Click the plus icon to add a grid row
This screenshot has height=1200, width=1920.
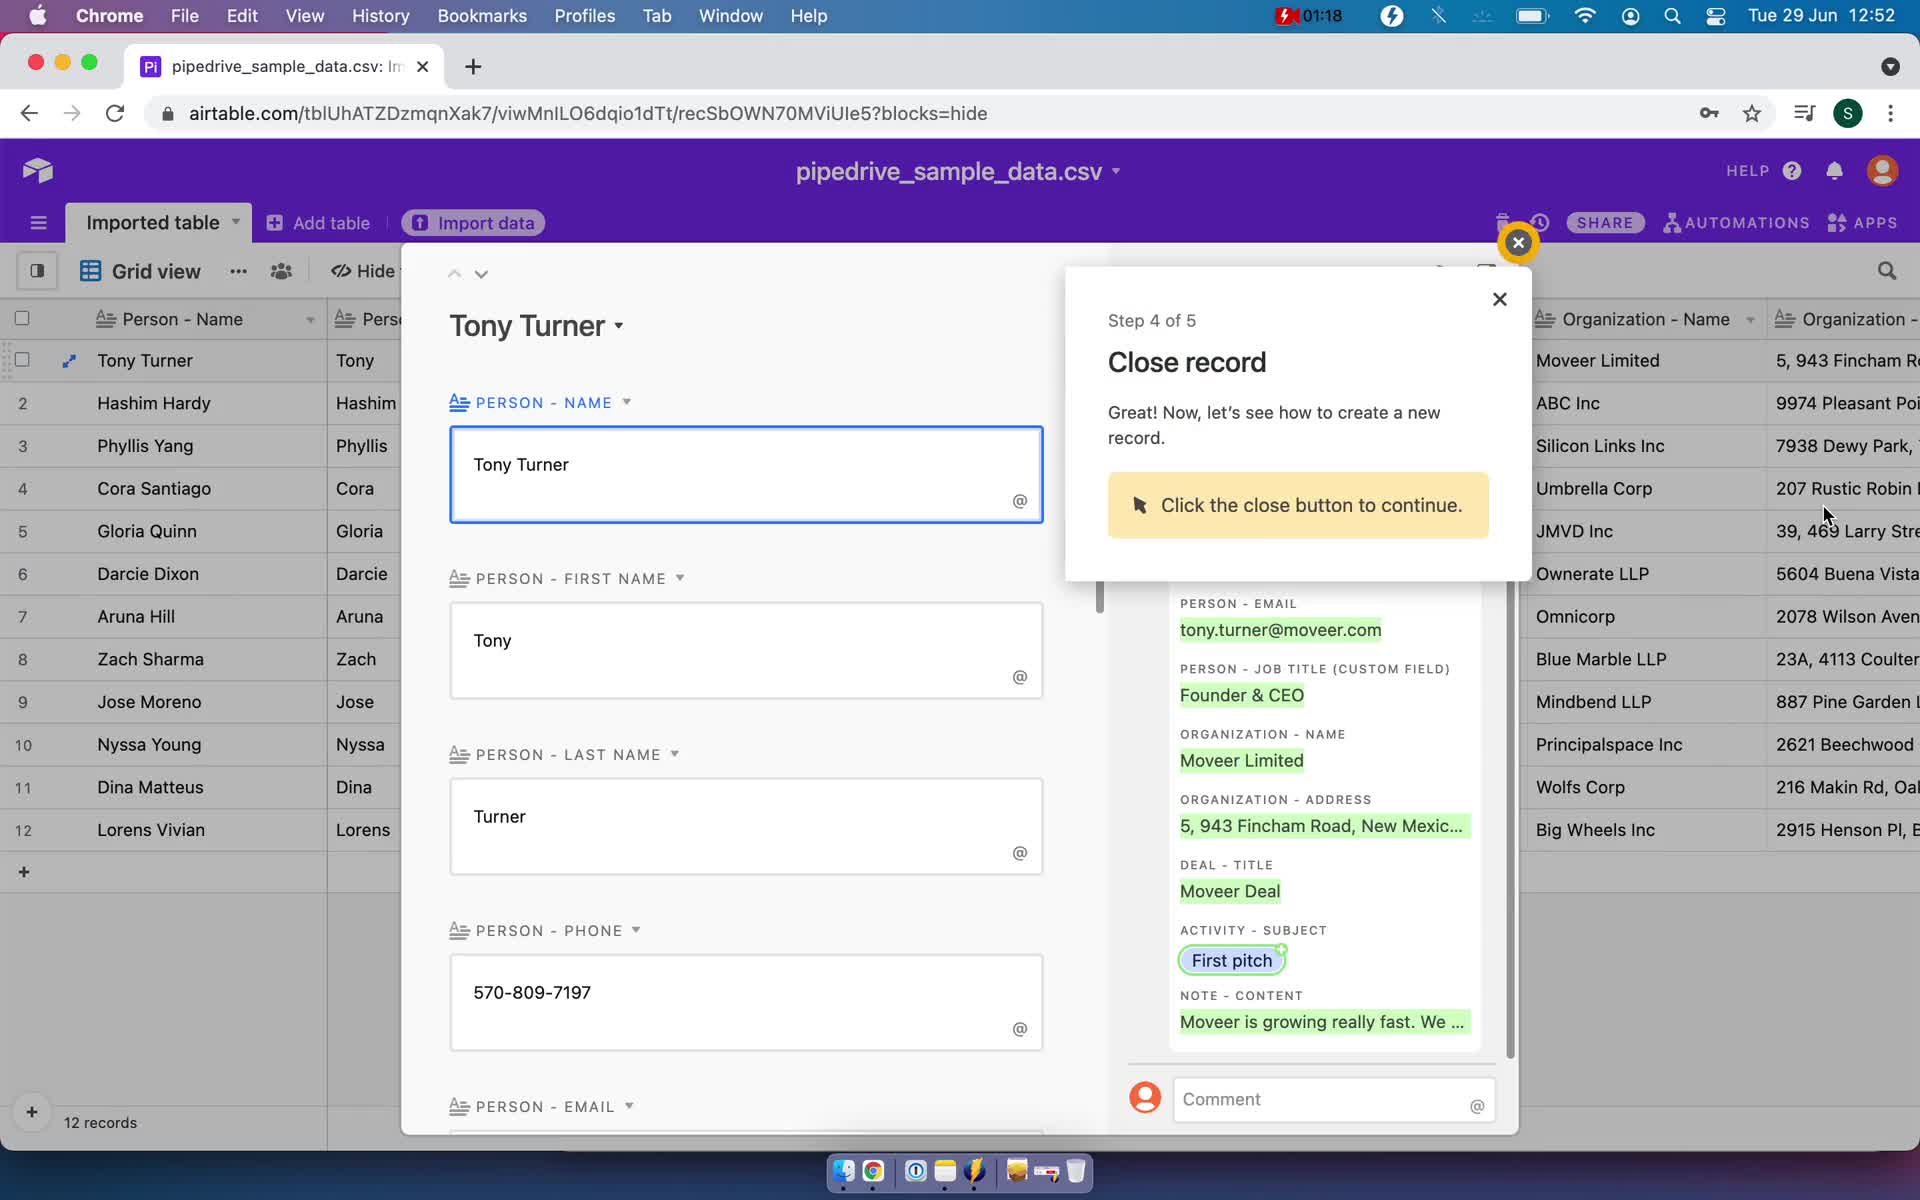coord(24,872)
